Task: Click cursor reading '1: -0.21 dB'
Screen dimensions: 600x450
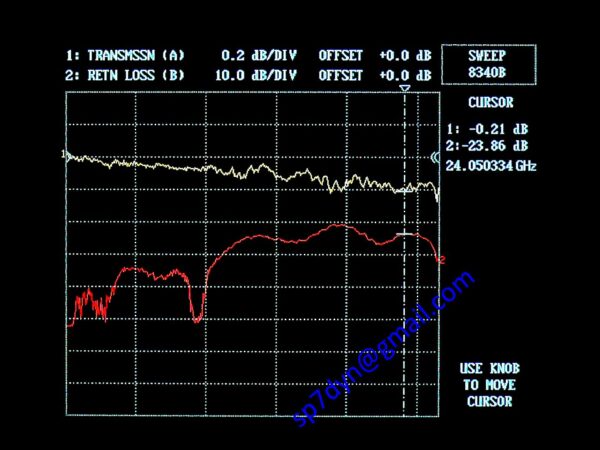Action: (488, 129)
